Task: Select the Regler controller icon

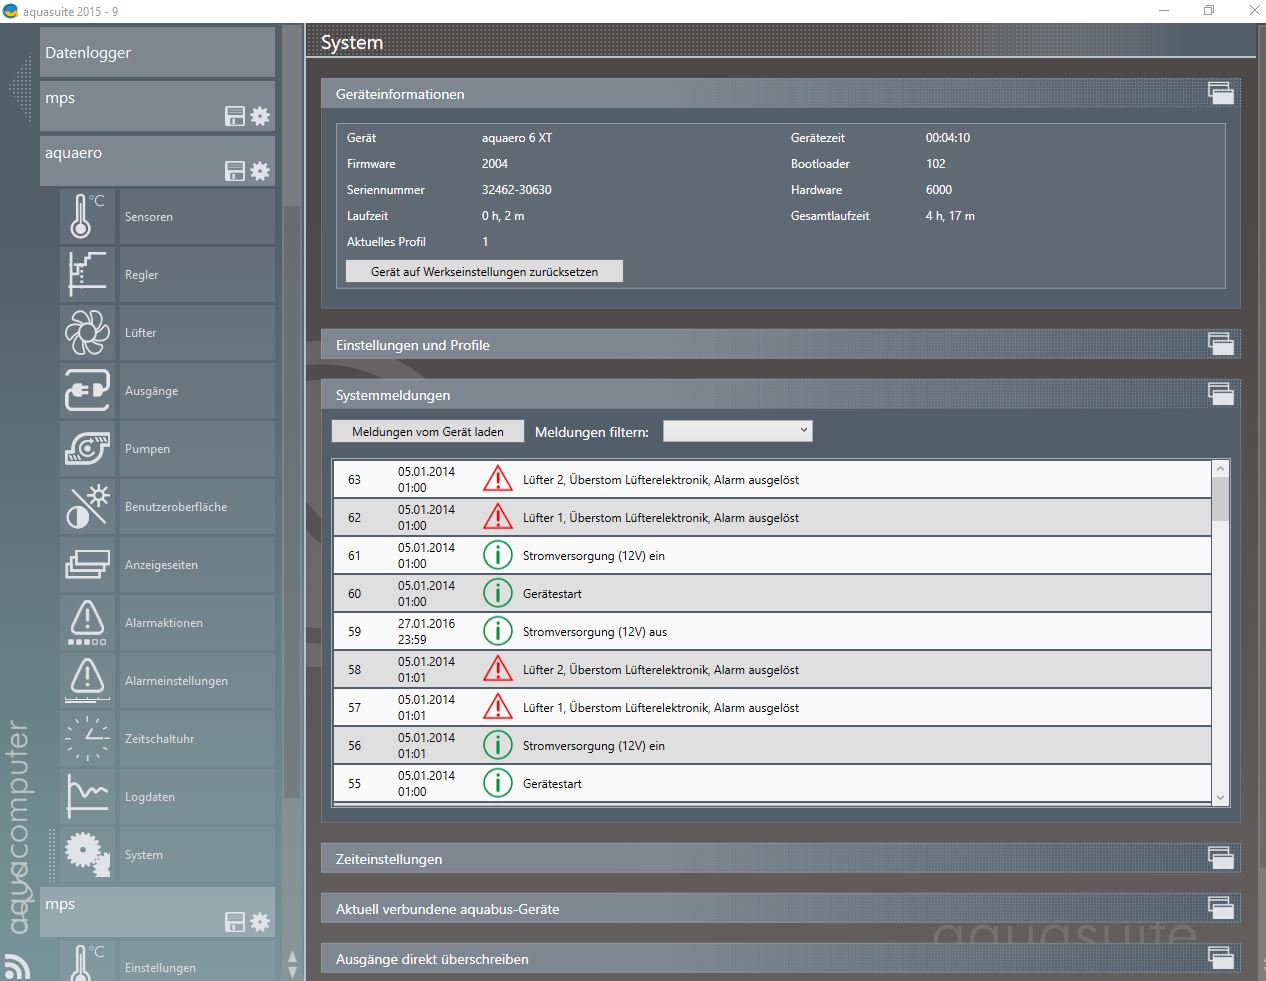Action: click(x=87, y=274)
